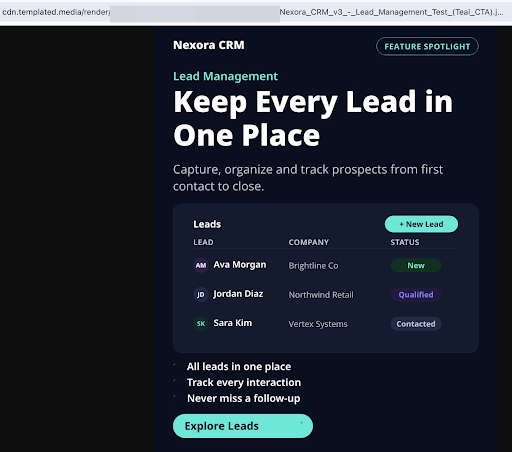Click the + New Lead button
This screenshot has height=452, width=512.
point(421,224)
